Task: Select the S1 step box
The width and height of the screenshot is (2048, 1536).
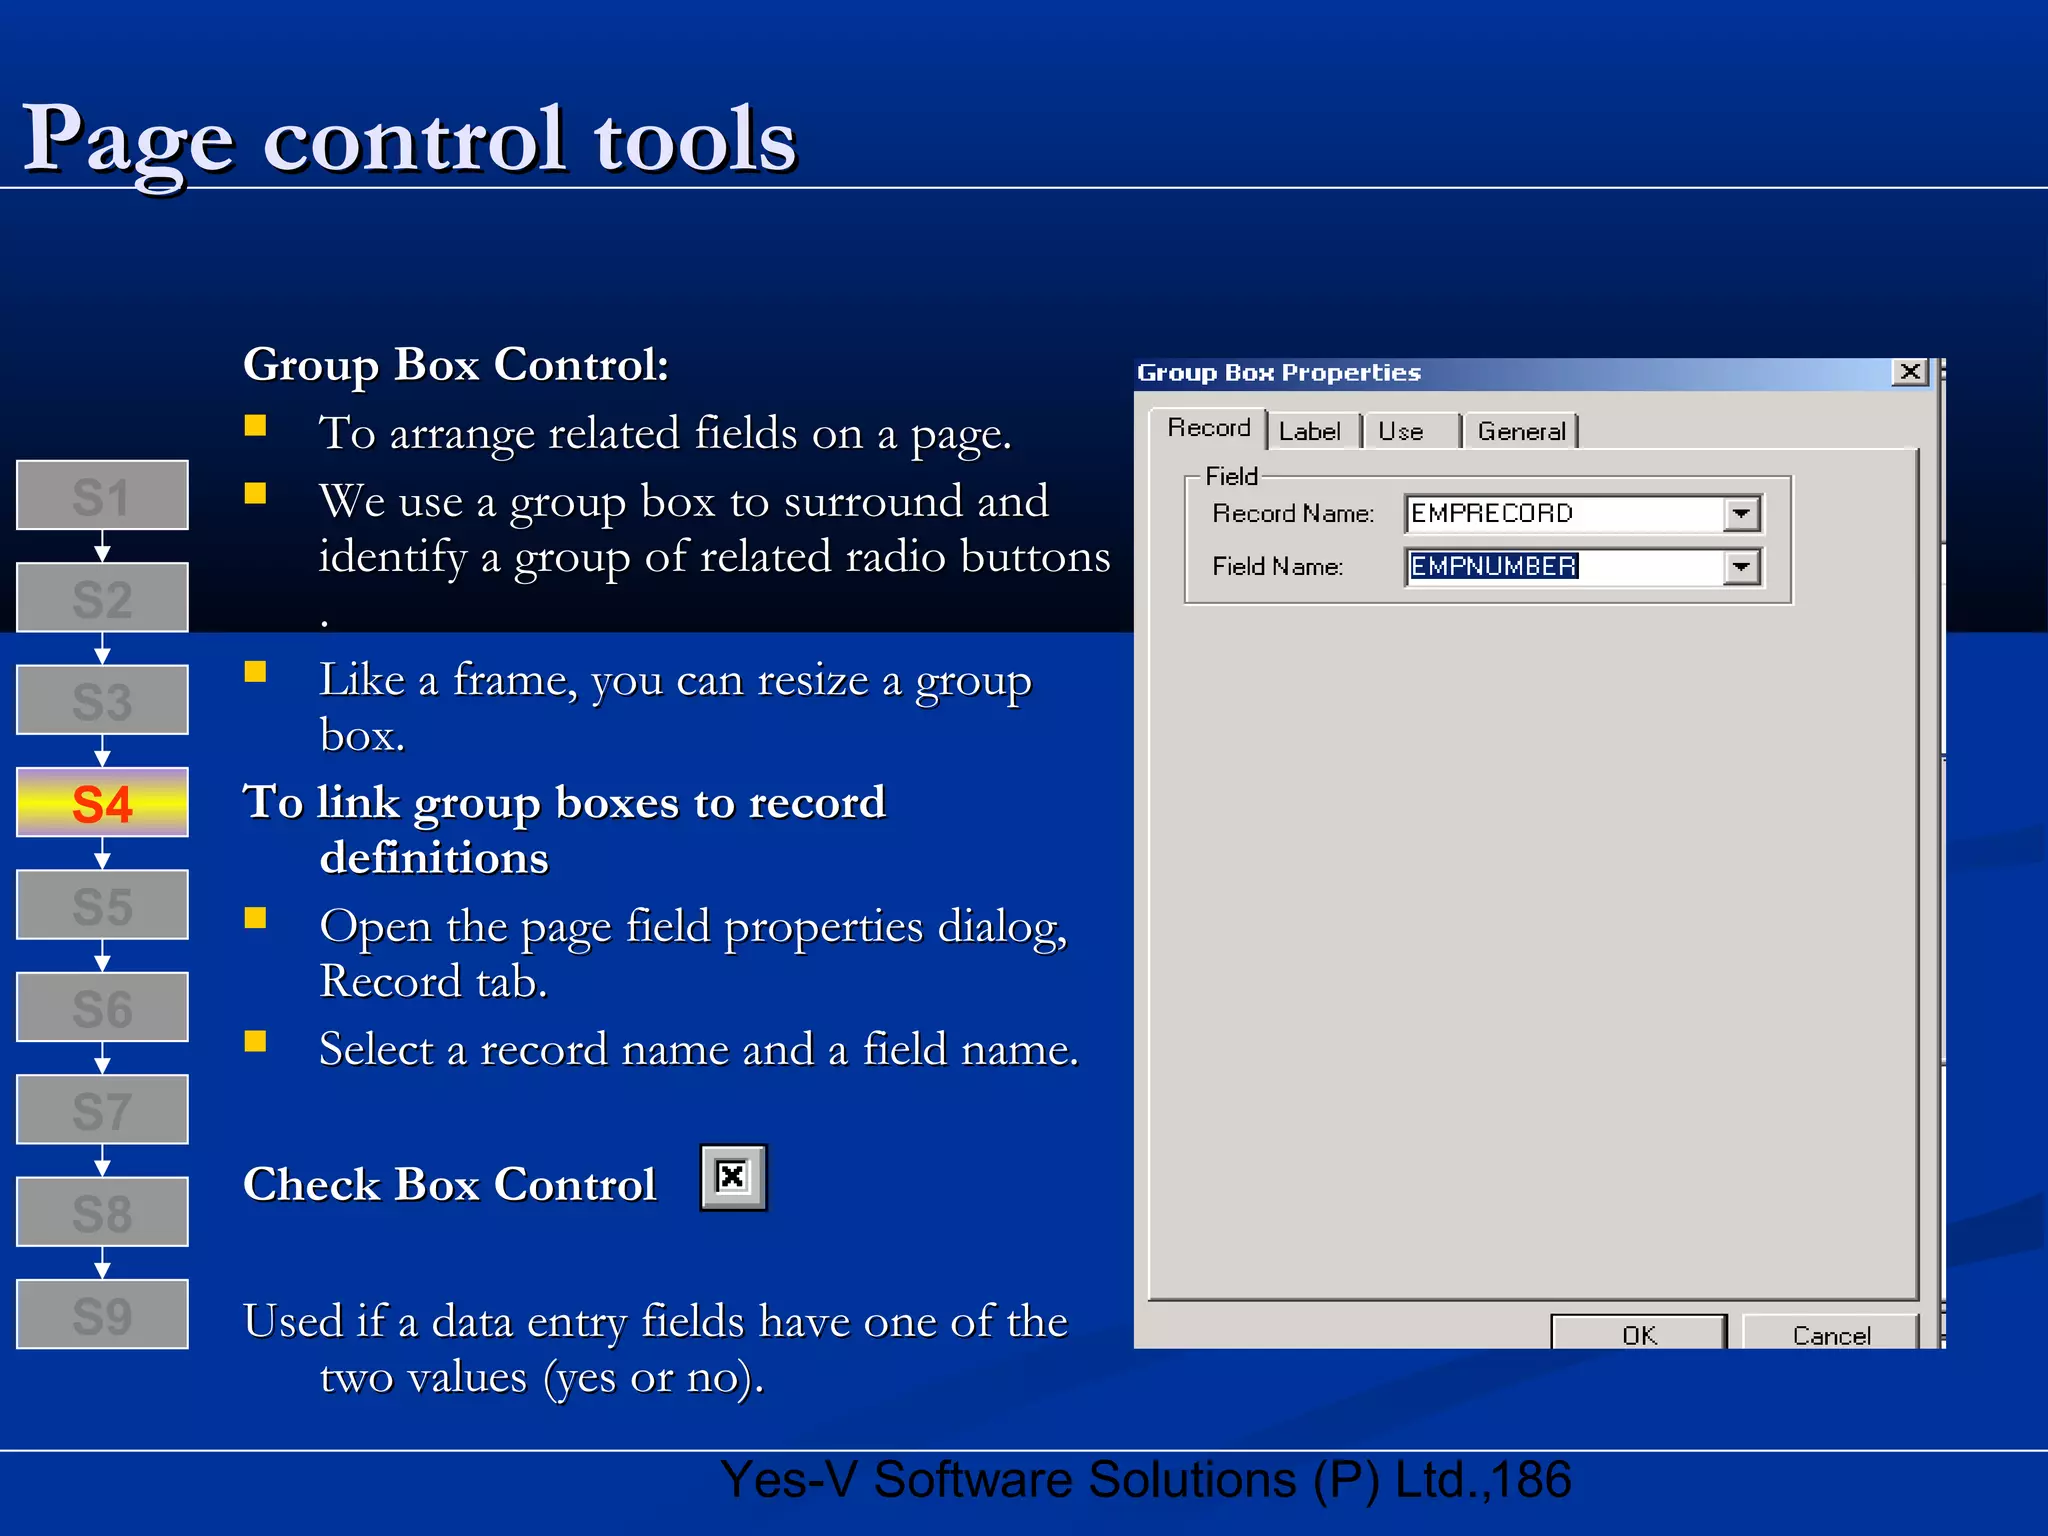Action: coord(102,495)
